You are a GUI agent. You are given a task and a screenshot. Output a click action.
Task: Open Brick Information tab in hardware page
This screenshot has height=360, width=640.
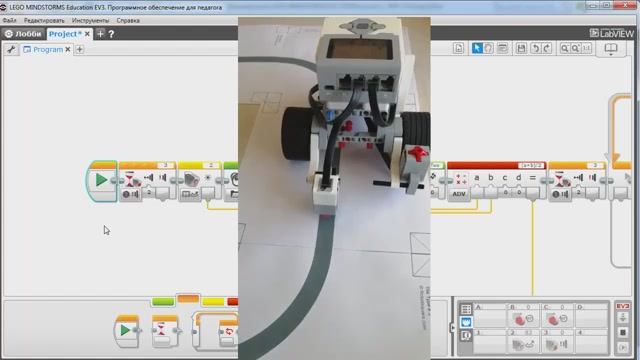click(x=466, y=309)
